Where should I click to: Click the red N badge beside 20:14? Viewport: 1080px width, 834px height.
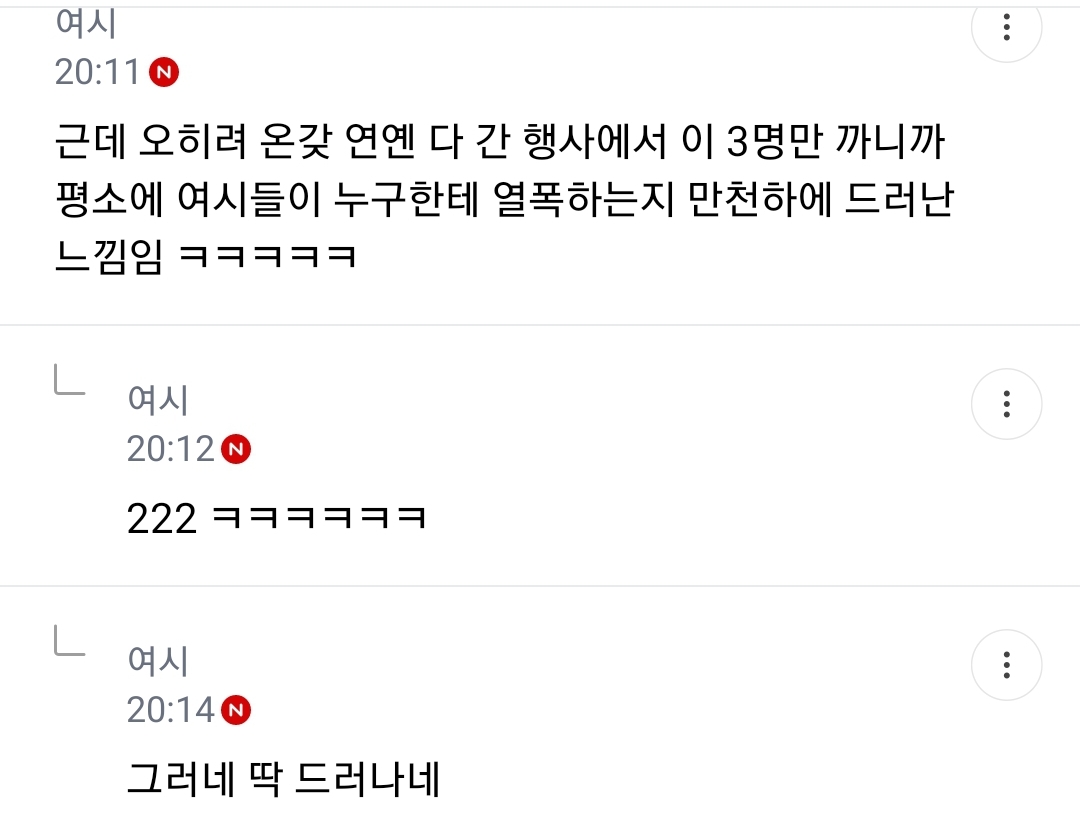236,710
